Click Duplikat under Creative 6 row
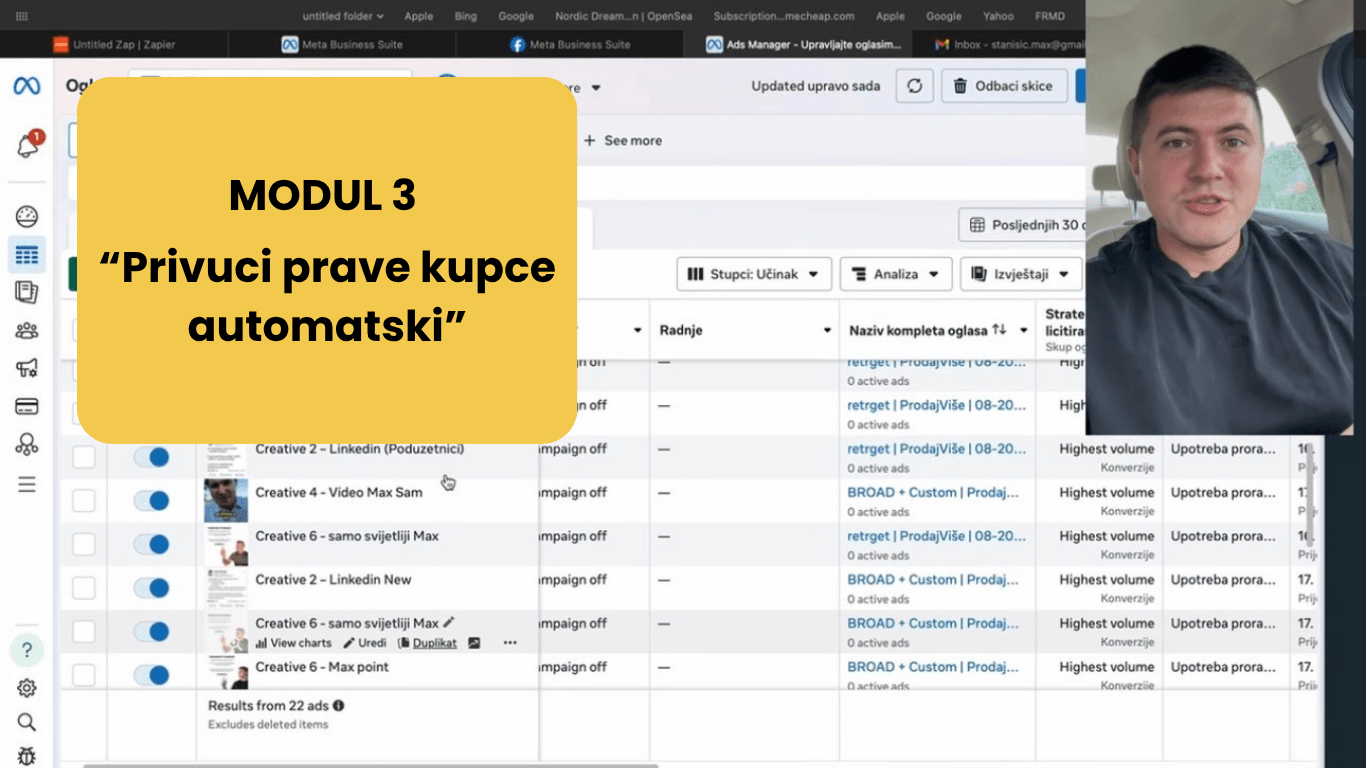Image resolution: width=1366 pixels, height=768 pixels. coord(433,643)
